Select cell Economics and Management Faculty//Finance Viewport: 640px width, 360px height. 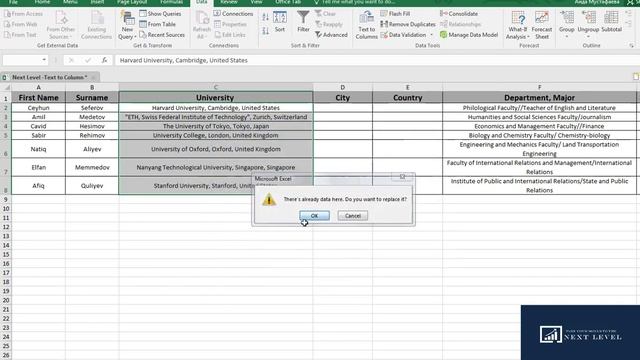click(539, 126)
